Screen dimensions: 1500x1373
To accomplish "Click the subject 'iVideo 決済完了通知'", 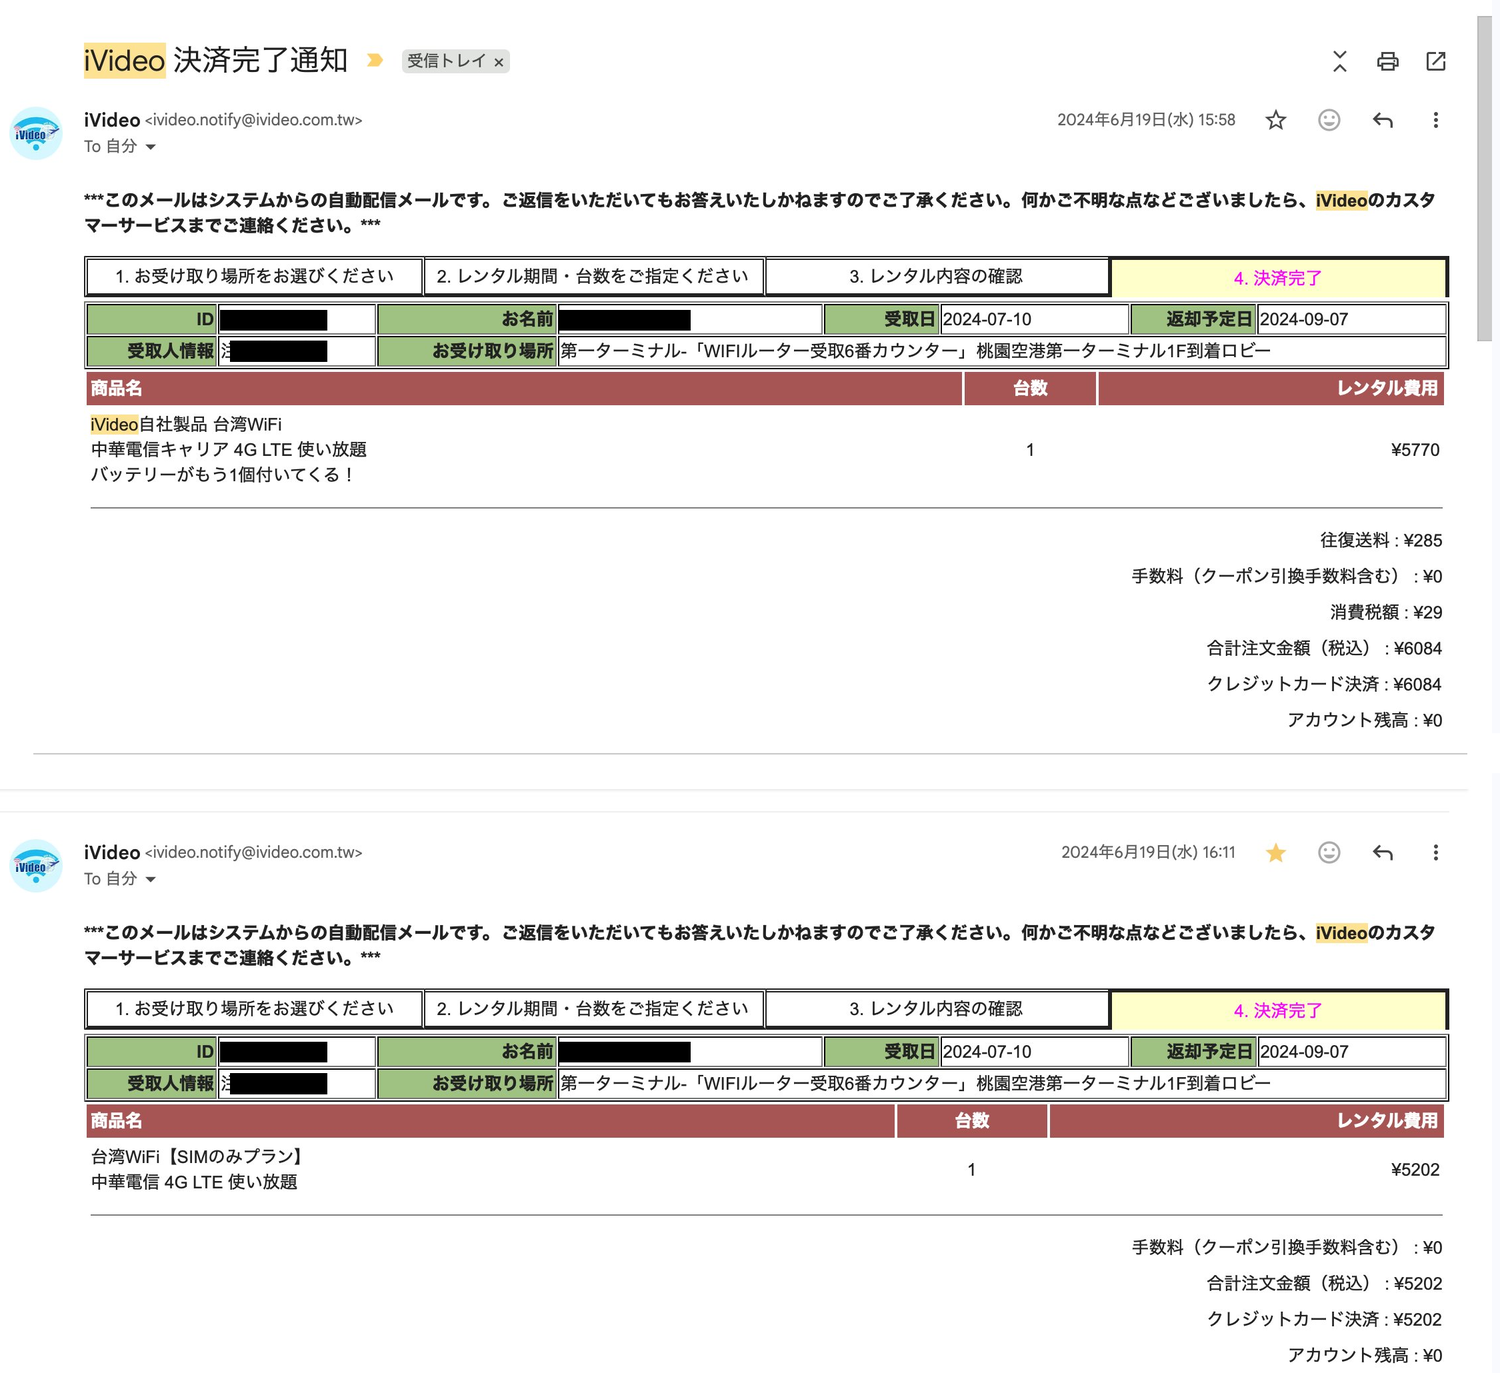I will pyautogui.click(x=216, y=60).
